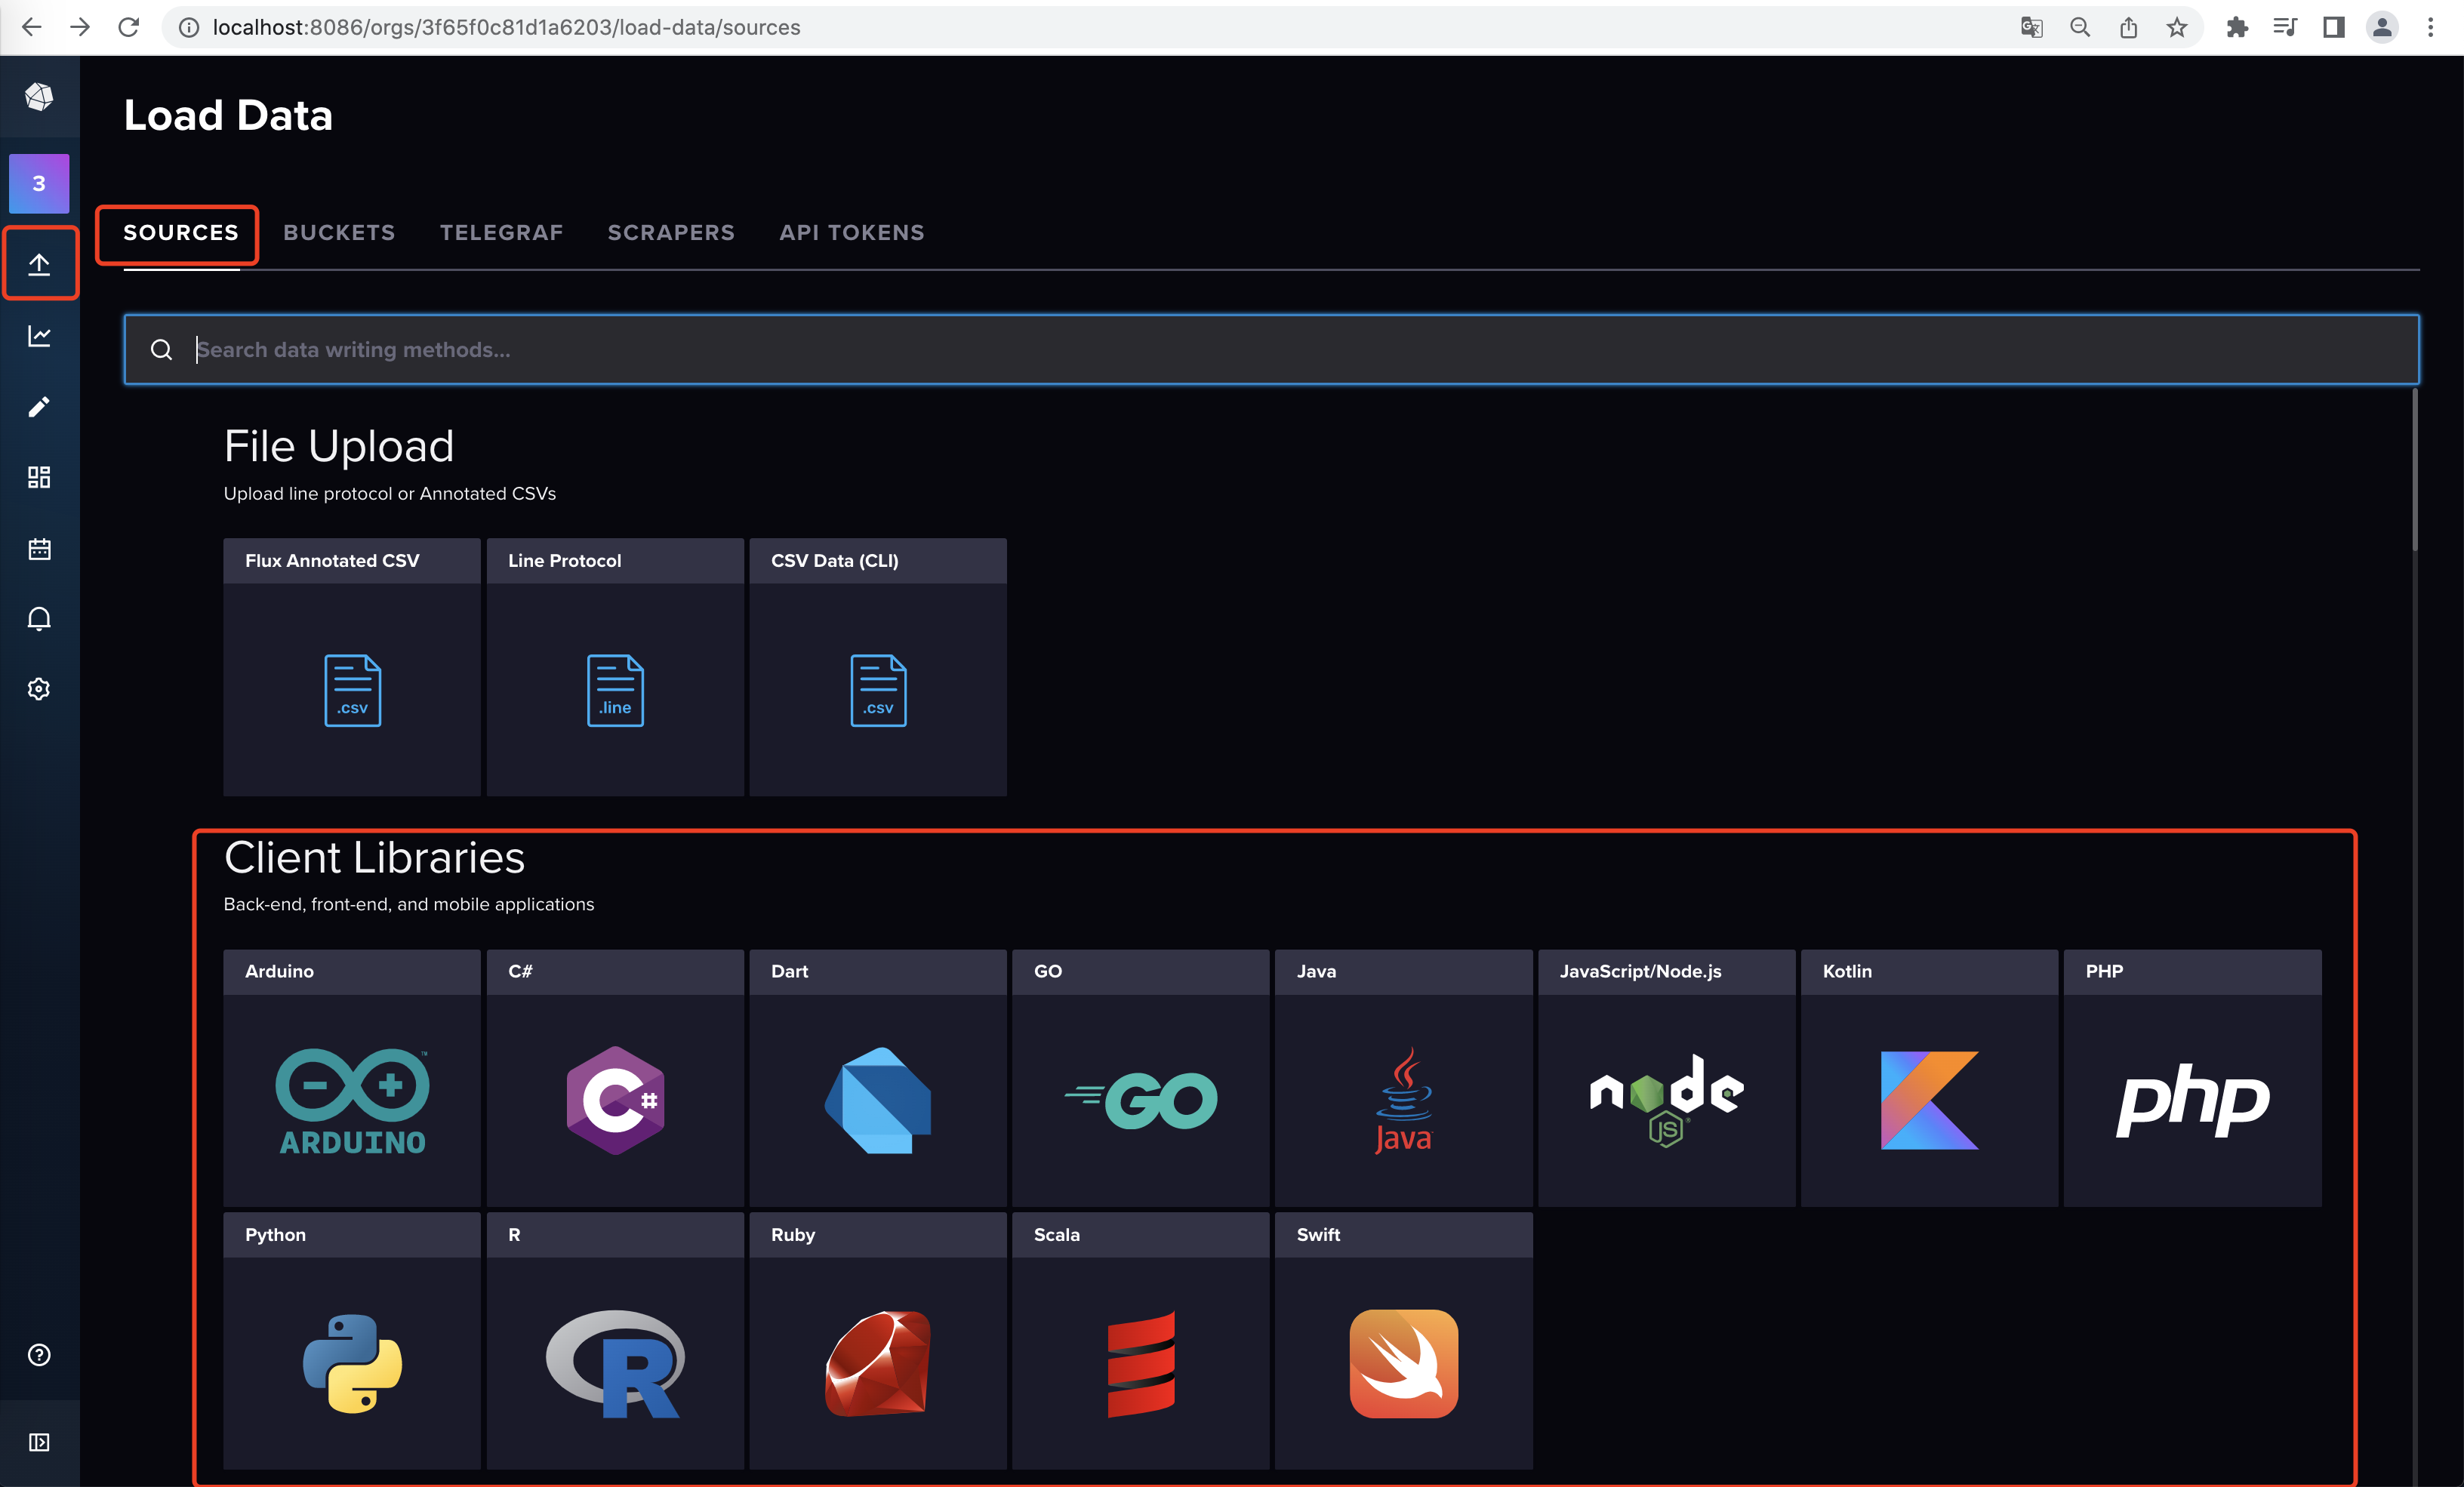Screen dimensions: 2464x1487
Task: Reload the page with browser refresh button
Action: 129,27
